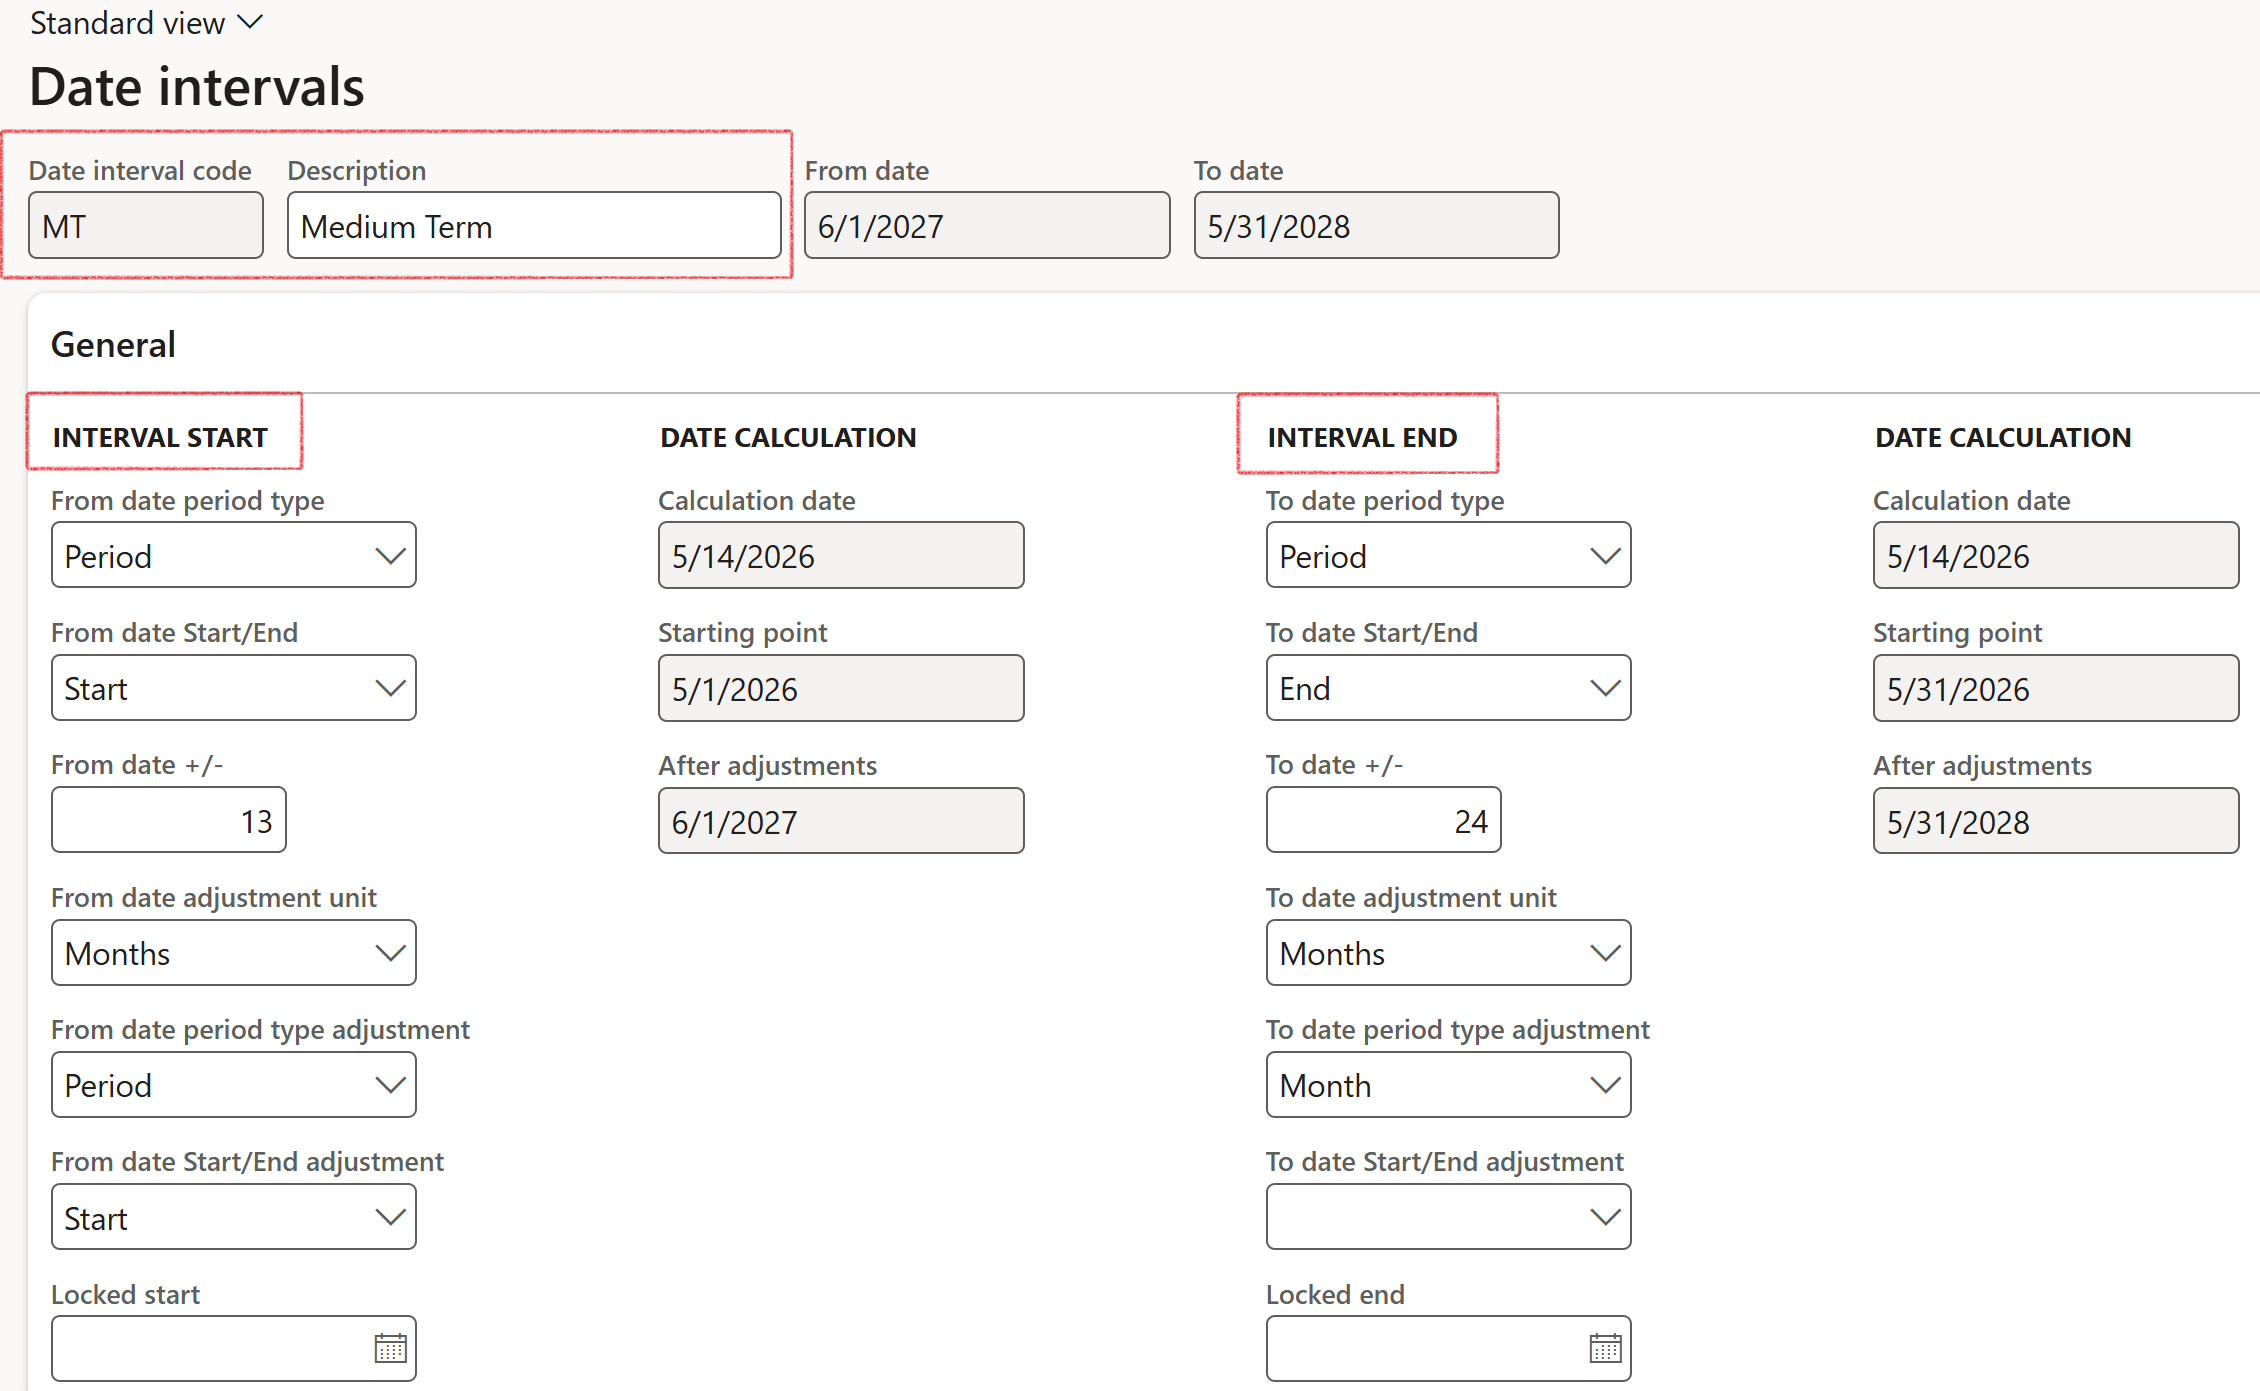Edit the Description field Medium Term

[534, 226]
